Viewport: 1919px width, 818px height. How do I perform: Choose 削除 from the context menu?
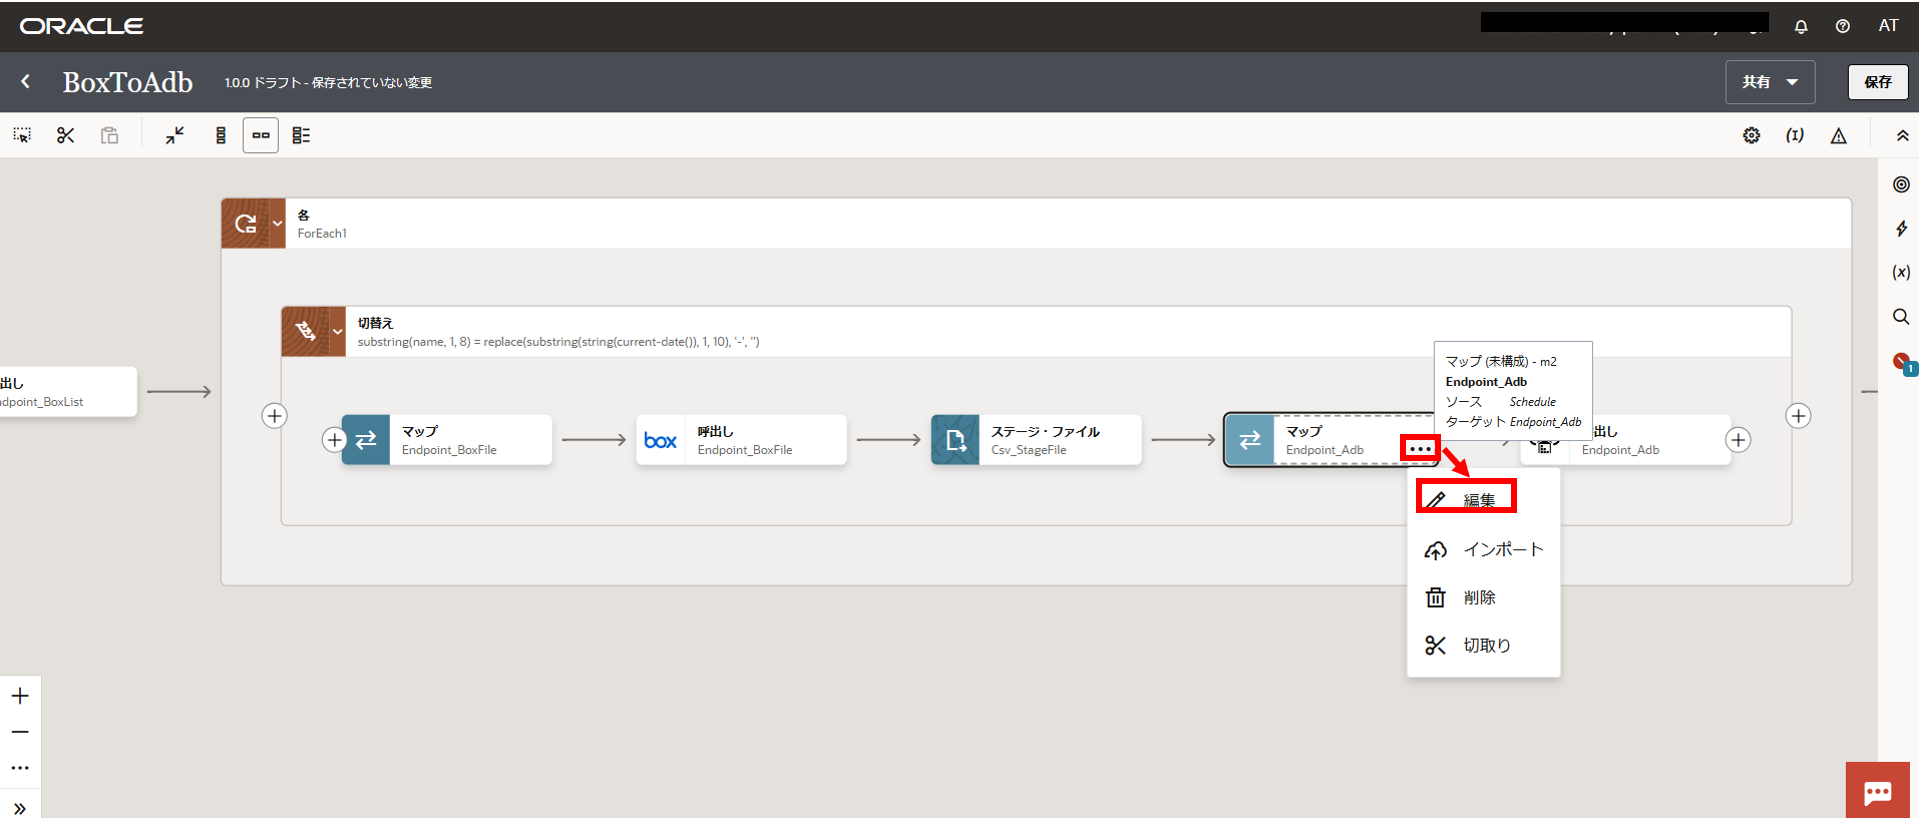tap(1483, 597)
